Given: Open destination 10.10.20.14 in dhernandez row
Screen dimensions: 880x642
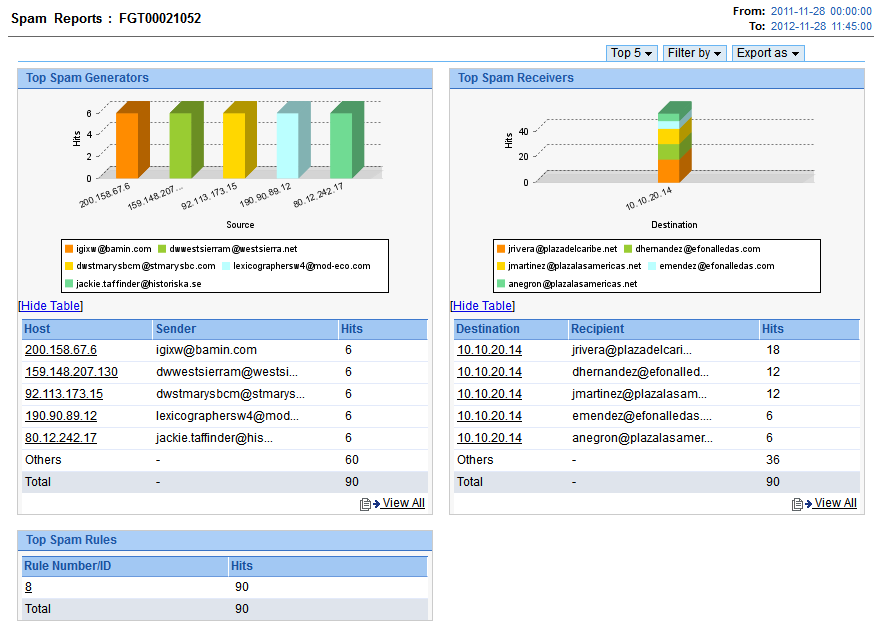Looking at the screenshot, I should pos(489,372).
